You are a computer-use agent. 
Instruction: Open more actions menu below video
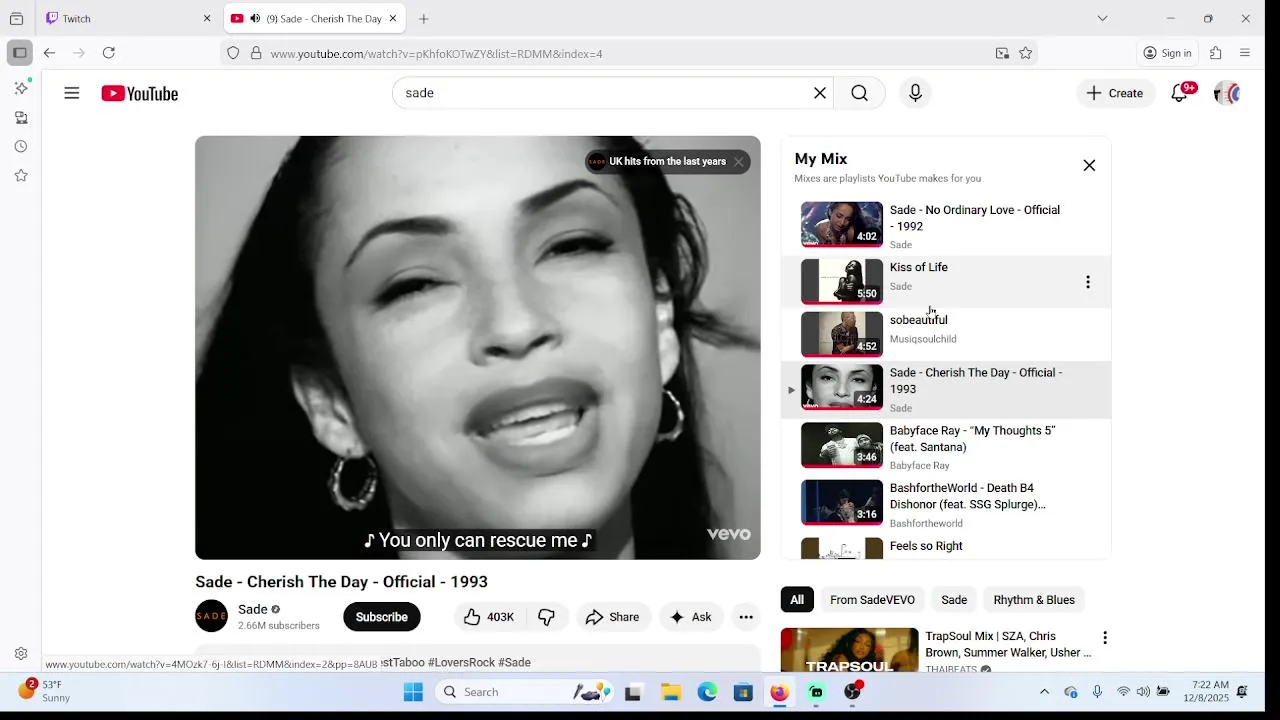(x=746, y=617)
